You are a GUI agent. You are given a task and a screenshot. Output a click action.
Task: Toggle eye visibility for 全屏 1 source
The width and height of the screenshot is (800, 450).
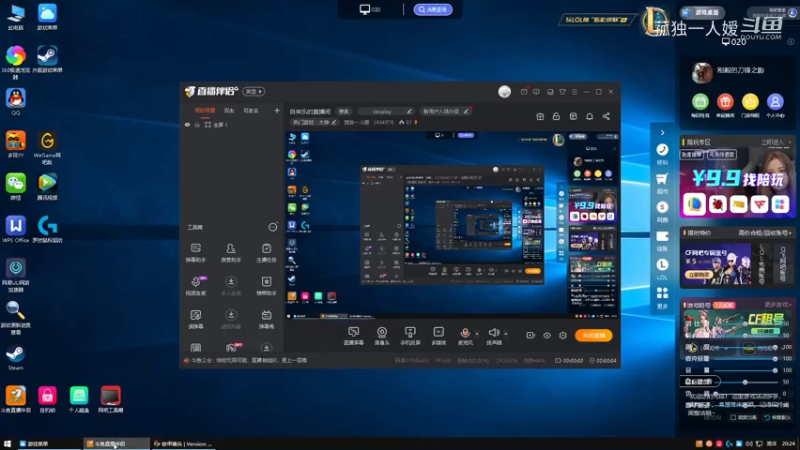click(x=187, y=124)
